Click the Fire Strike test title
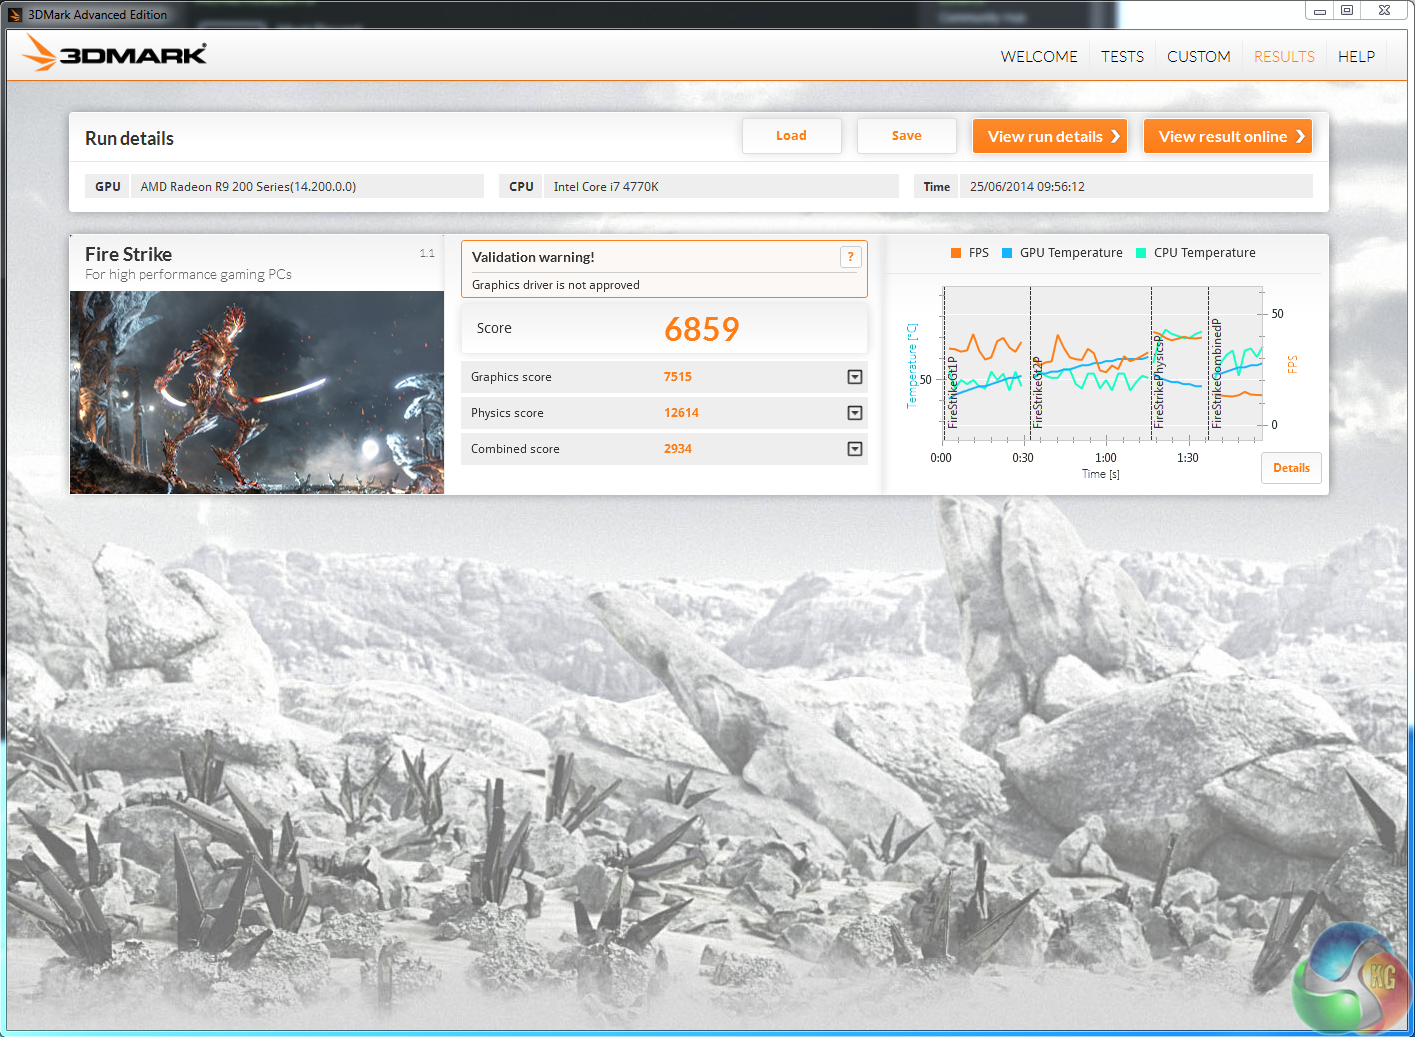1415x1037 pixels. (x=128, y=254)
